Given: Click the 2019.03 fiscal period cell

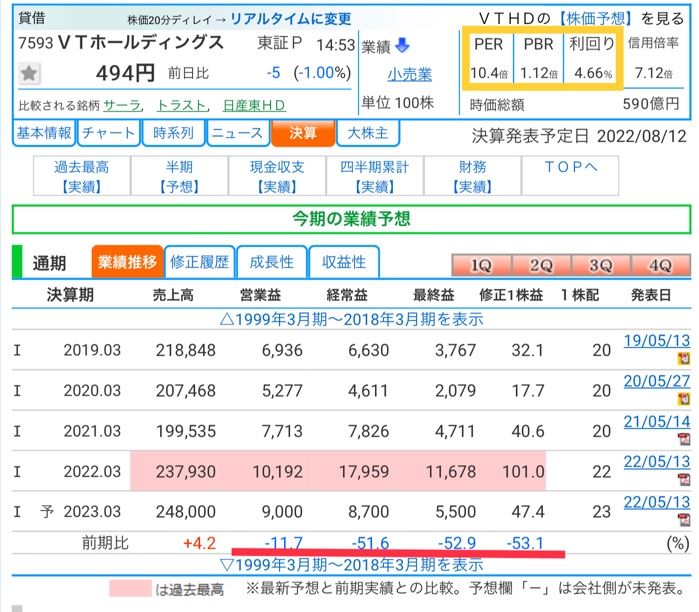Looking at the screenshot, I should pos(92,350).
